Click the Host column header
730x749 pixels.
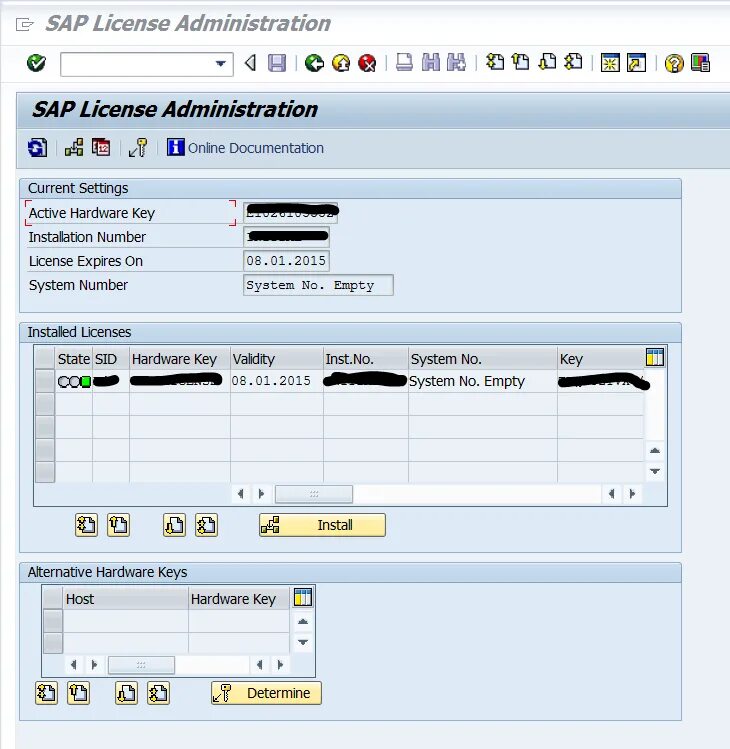[x=126, y=599]
